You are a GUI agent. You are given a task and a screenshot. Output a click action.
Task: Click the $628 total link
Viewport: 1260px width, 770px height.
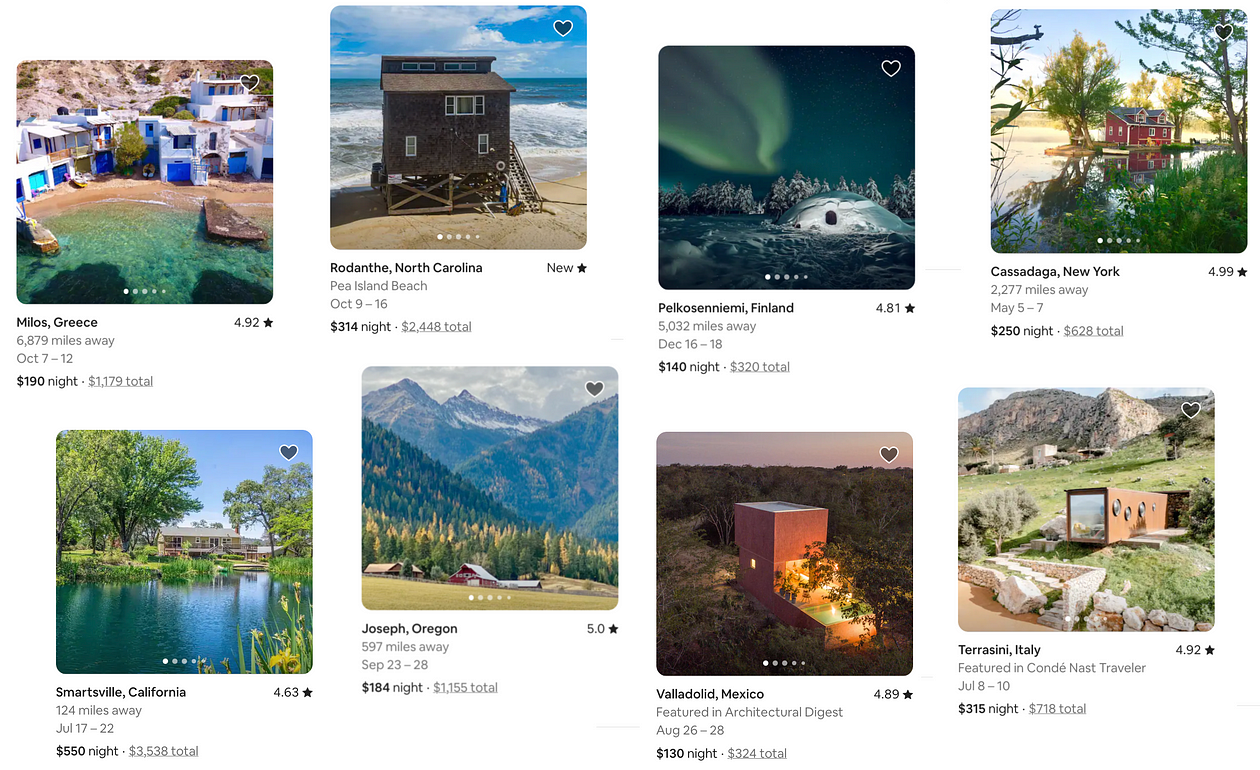1093,331
